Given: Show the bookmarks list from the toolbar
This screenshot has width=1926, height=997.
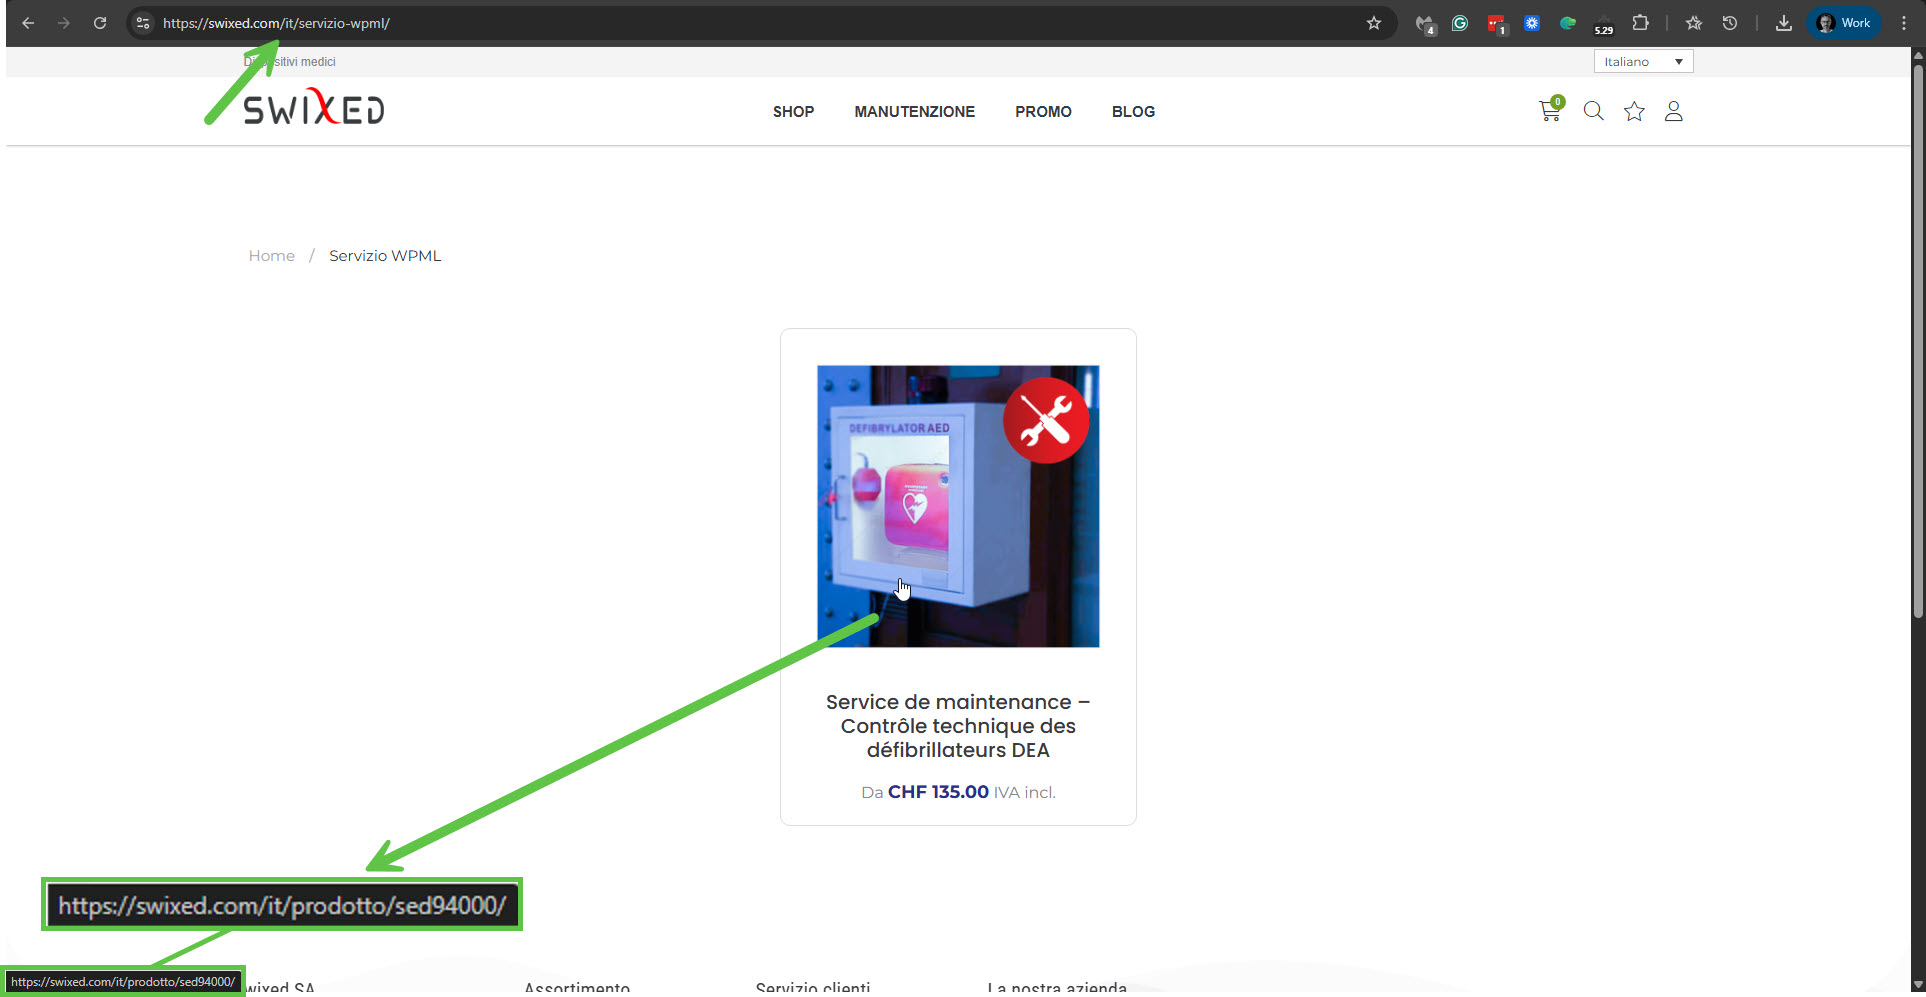Looking at the screenshot, I should coord(1694,23).
